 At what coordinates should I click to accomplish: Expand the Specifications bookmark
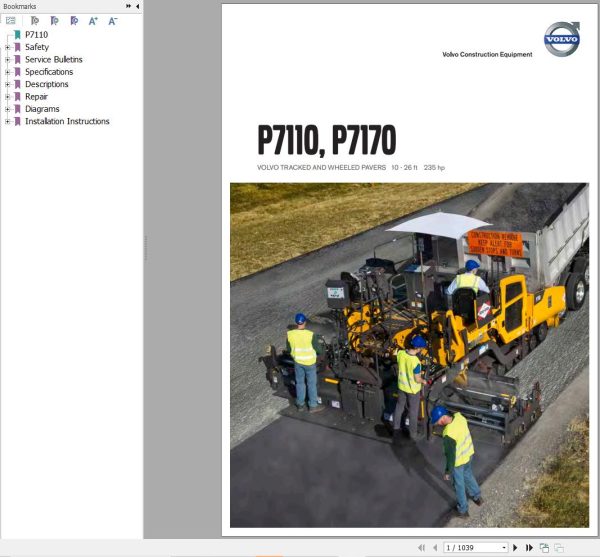(x=7, y=72)
